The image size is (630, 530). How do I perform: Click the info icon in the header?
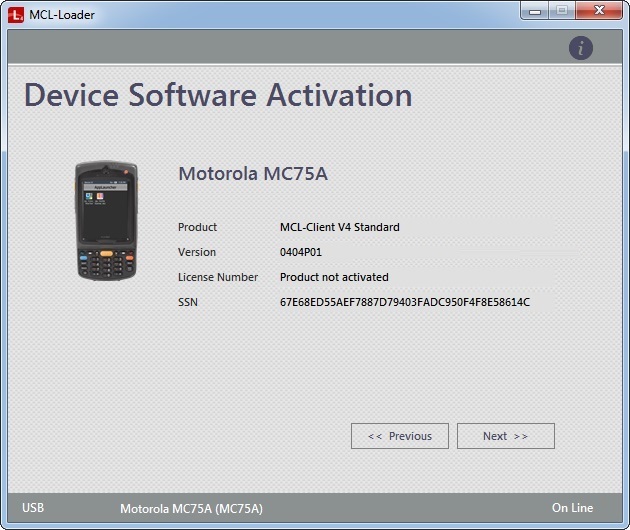[x=581, y=48]
